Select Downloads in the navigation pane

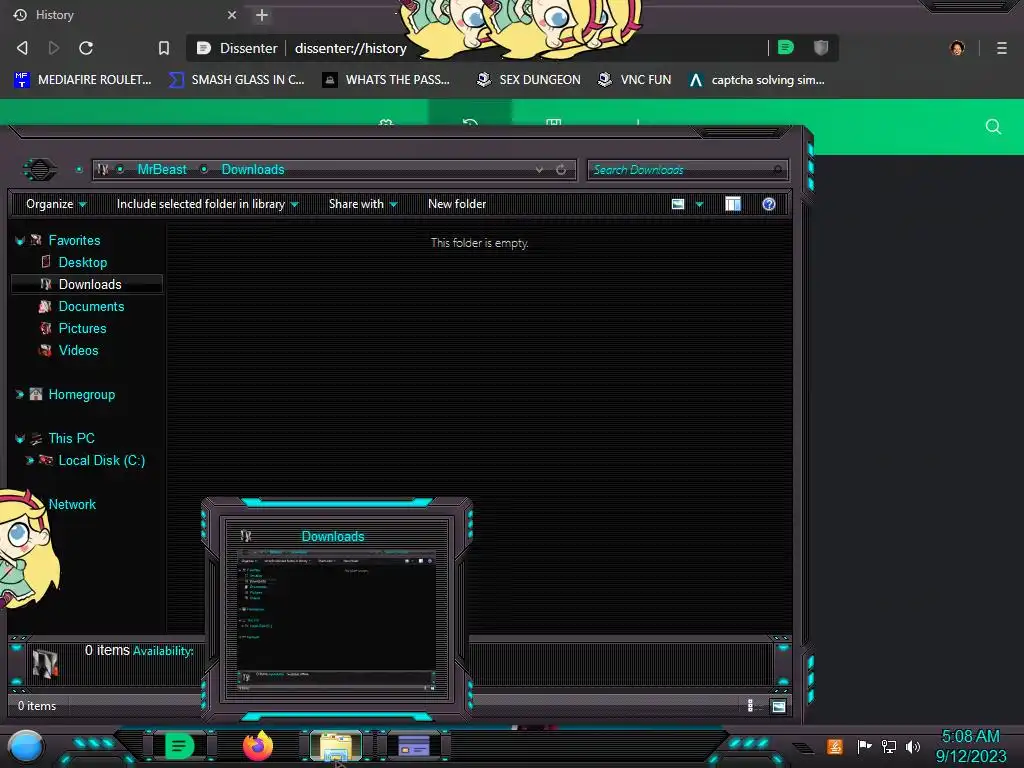[89, 284]
